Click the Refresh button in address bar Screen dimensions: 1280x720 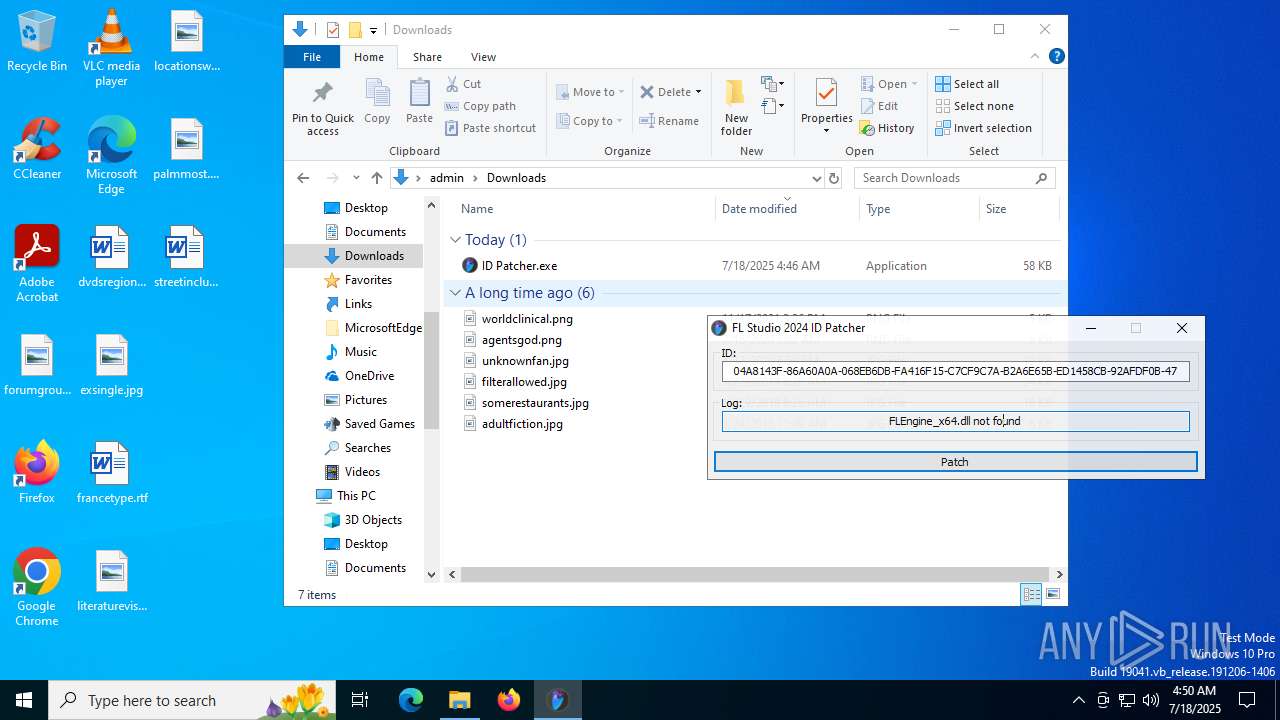coord(834,178)
